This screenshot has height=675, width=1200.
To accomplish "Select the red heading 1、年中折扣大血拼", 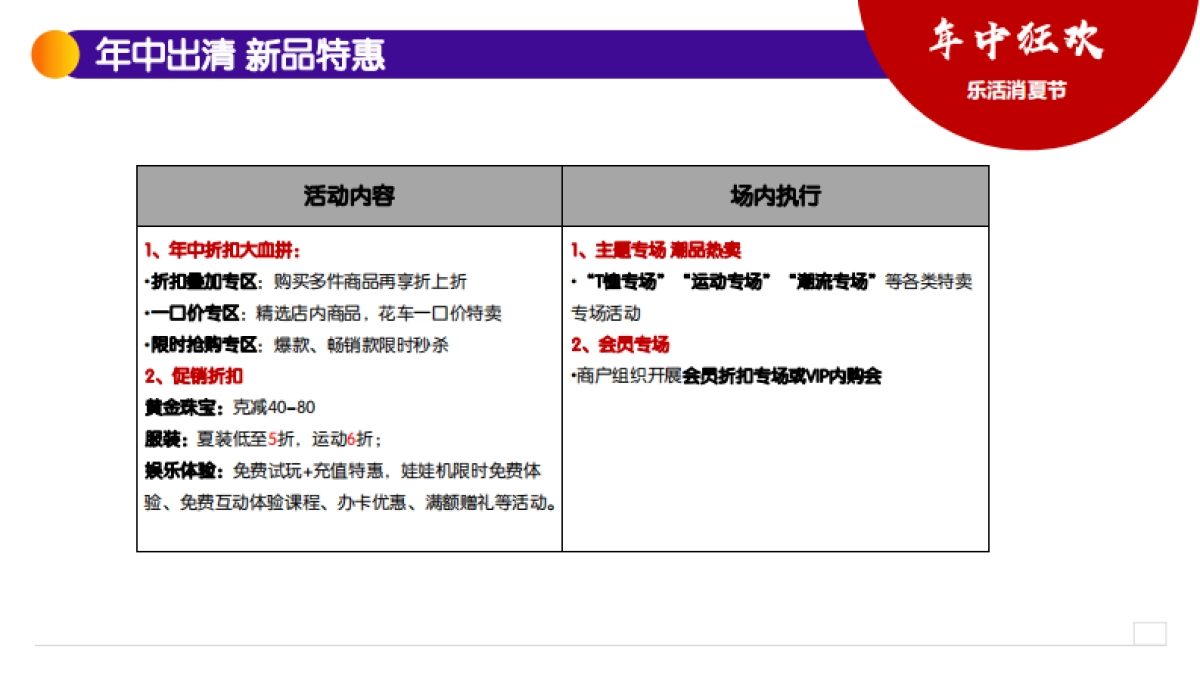I will (x=222, y=250).
